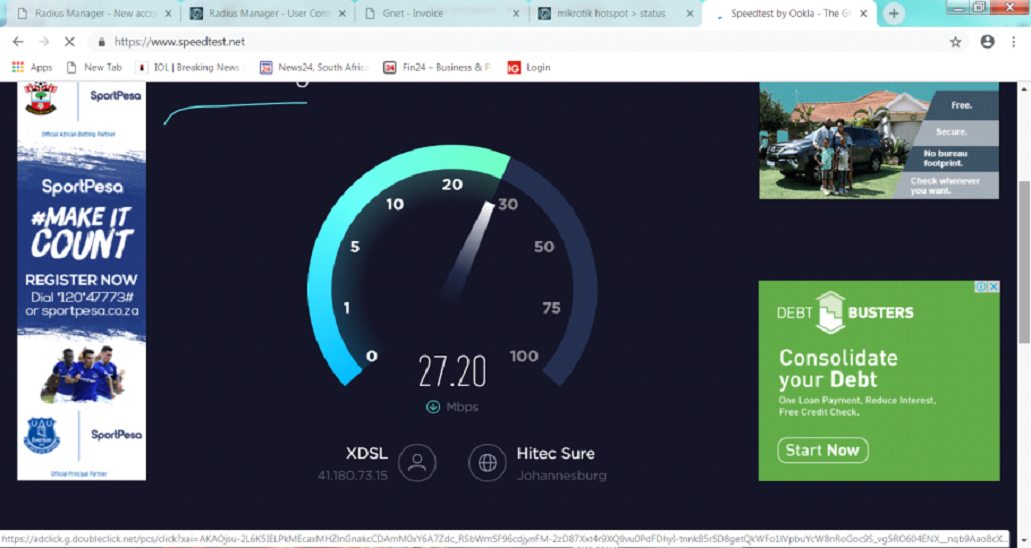Viewport: 1031px width, 548px height.
Task: Click Start Now in Debt Busters ad
Action: pyautogui.click(x=823, y=450)
